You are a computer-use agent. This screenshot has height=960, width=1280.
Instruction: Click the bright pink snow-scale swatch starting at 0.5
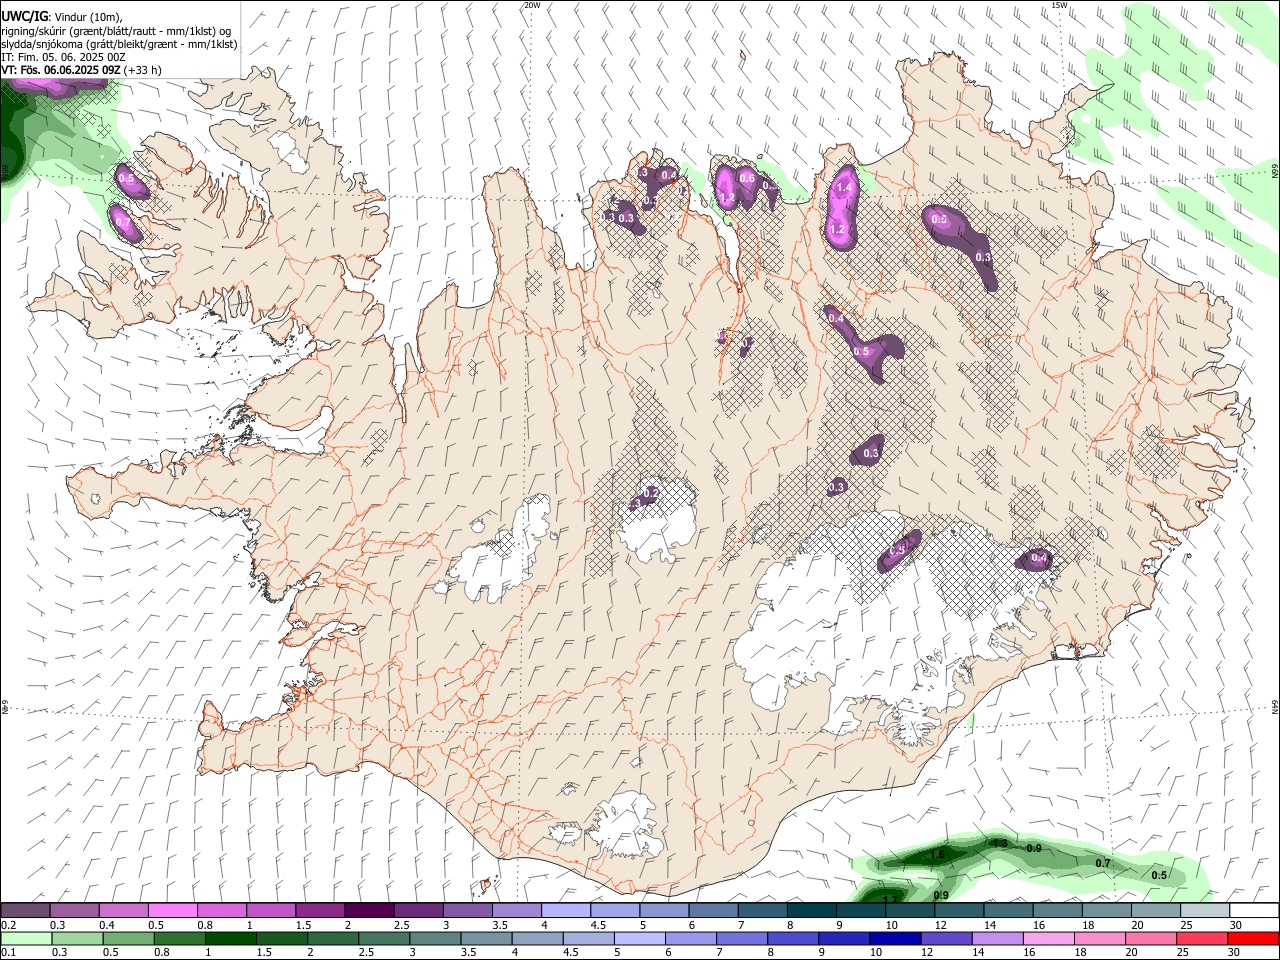point(172,911)
